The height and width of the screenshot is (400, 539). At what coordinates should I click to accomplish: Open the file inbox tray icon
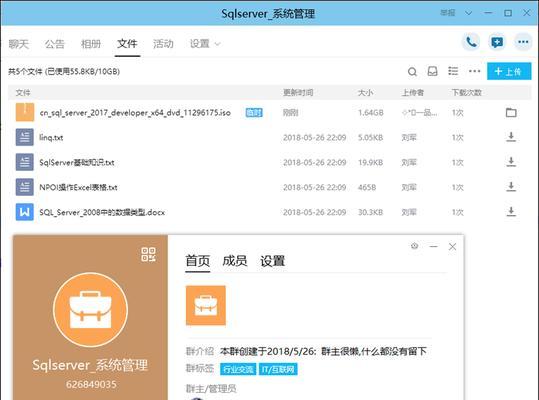[x=432, y=71]
